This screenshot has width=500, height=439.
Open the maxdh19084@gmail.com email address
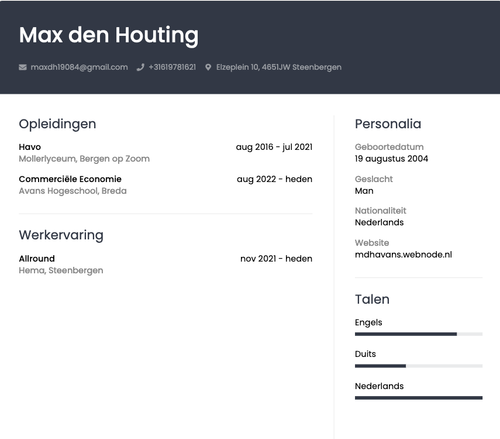click(79, 67)
